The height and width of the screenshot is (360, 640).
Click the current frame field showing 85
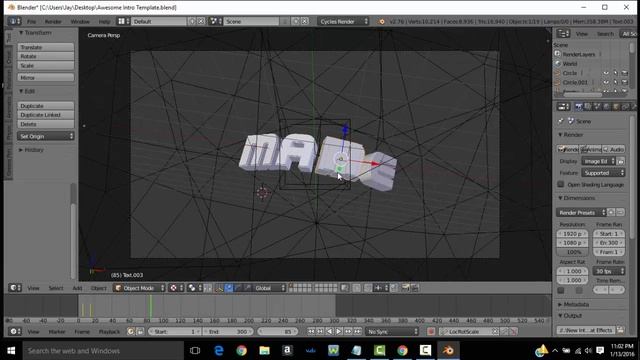click(x=278, y=331)
